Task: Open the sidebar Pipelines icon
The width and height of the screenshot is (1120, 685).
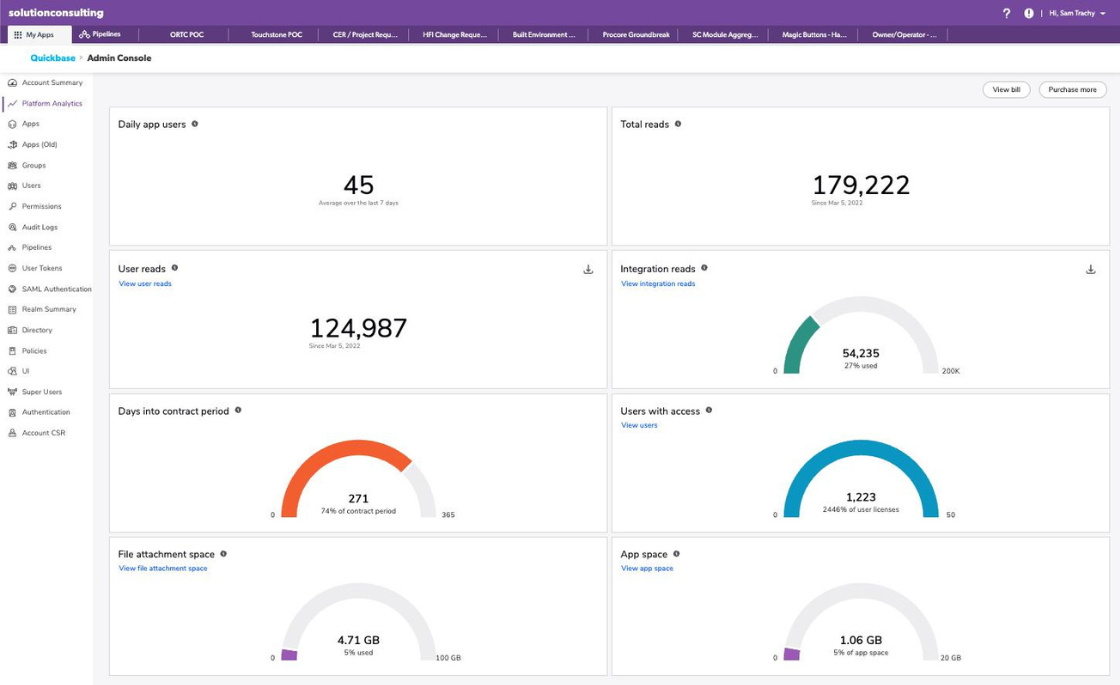Action: pos(12,248)
